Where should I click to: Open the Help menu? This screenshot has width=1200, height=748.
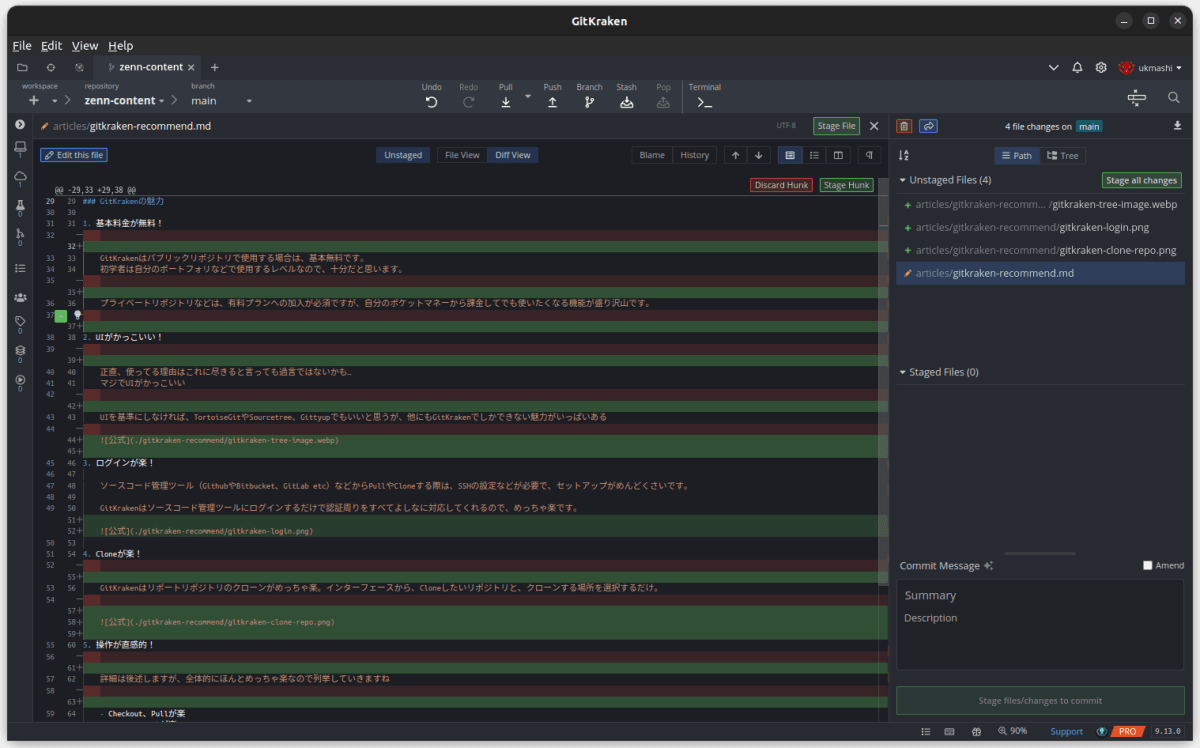click(120, 45)
